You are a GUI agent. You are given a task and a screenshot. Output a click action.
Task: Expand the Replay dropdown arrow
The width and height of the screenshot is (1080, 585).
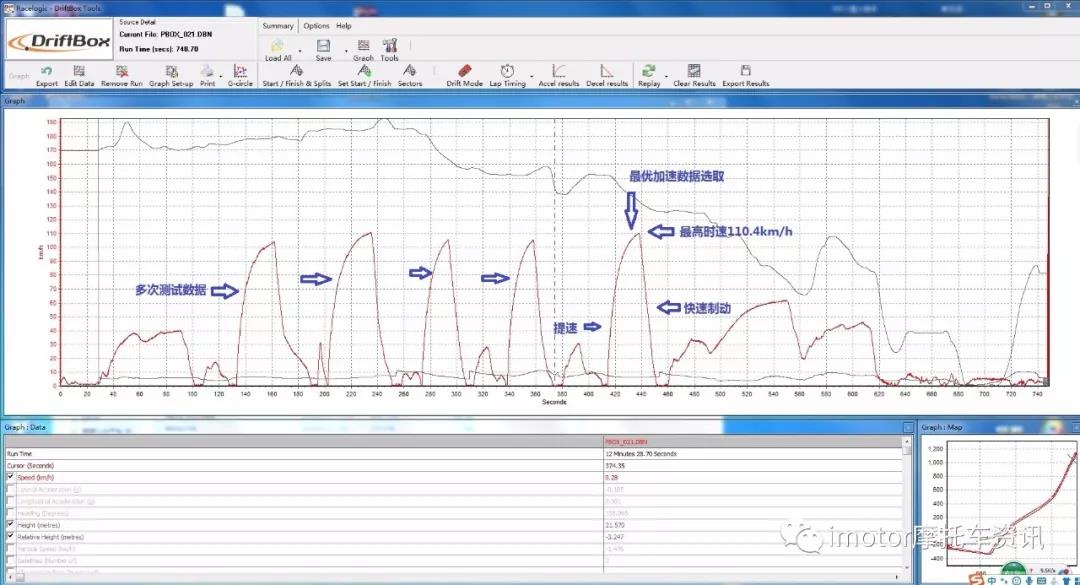pos(665,75)
